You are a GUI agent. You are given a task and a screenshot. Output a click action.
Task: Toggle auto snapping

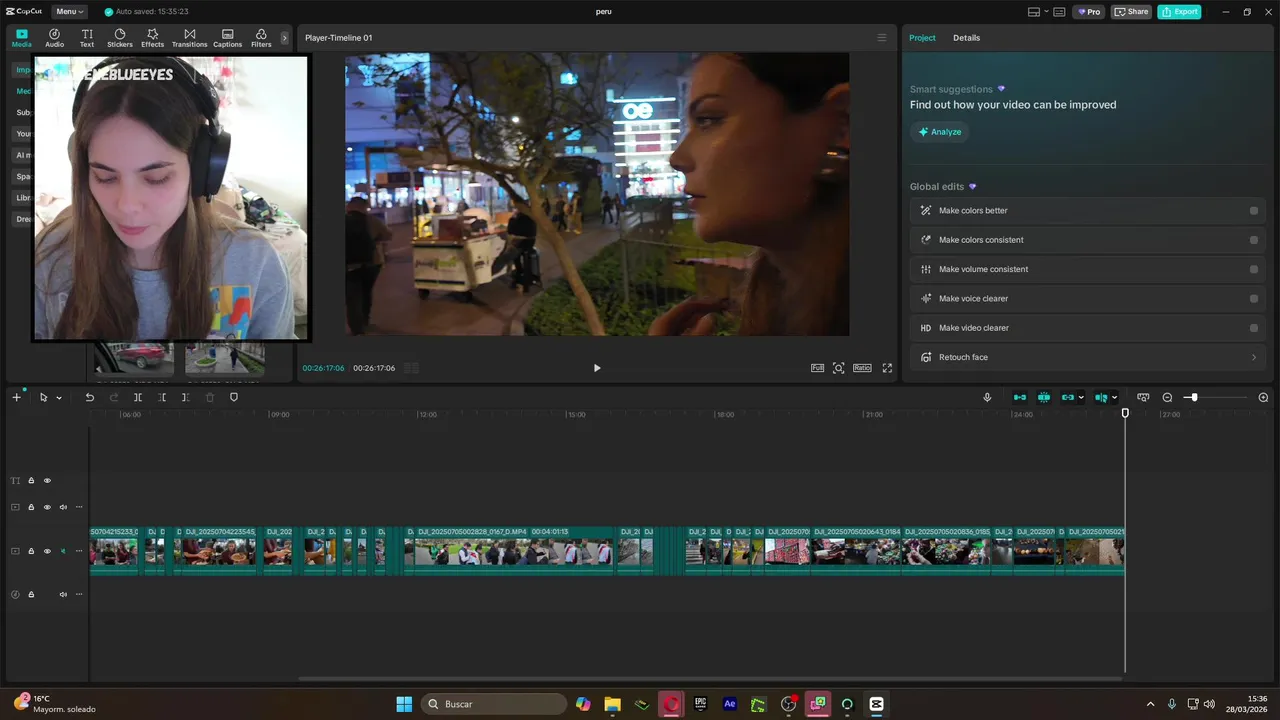pos(1044,397)
